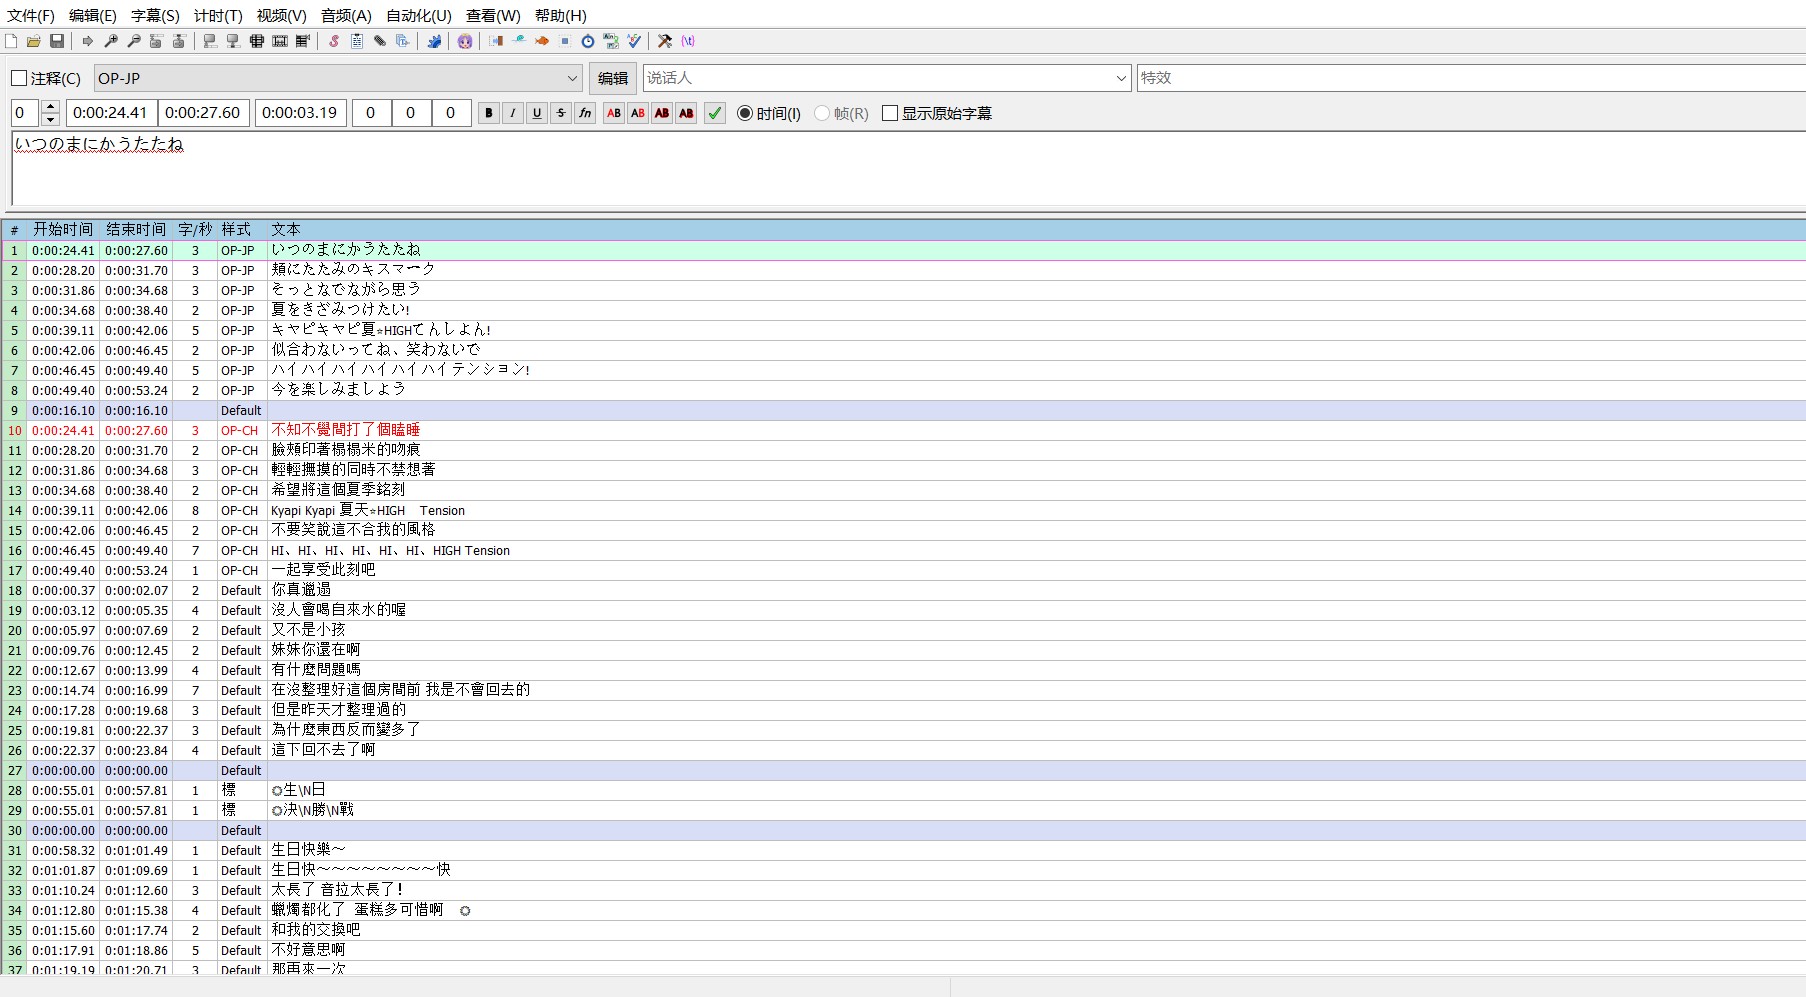Open script Properties clipboard icon
This screenshot has height=997, width=1806.
click(357, 41)
